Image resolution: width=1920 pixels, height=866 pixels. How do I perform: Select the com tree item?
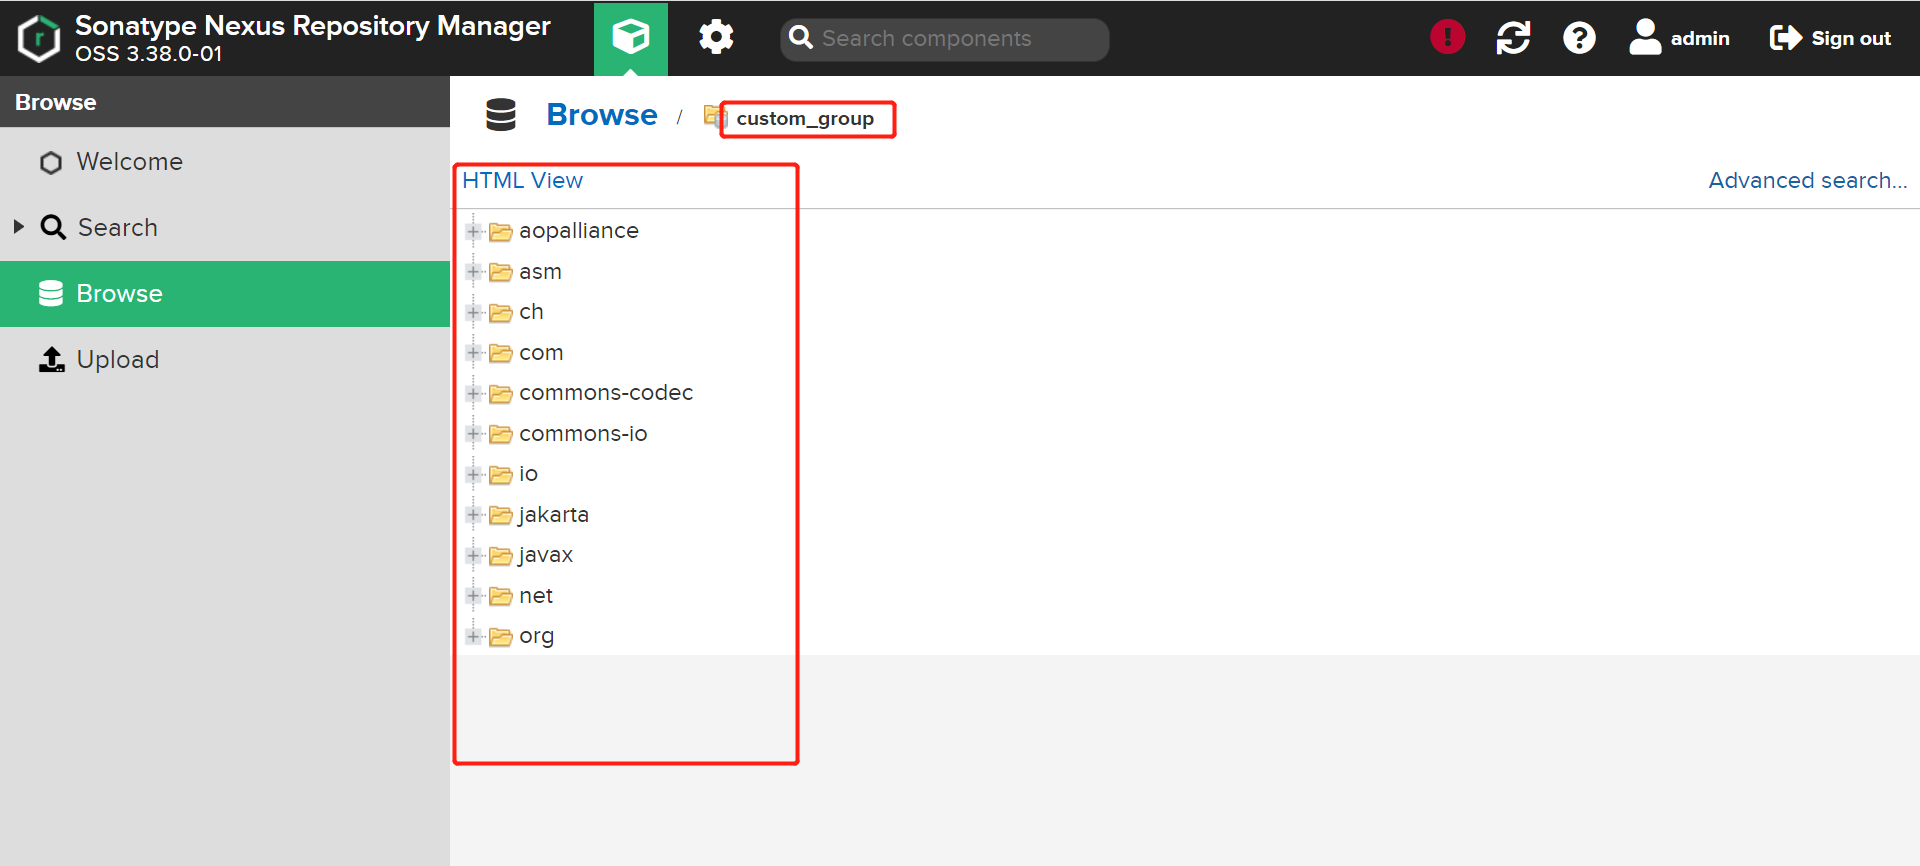point(541,353)
